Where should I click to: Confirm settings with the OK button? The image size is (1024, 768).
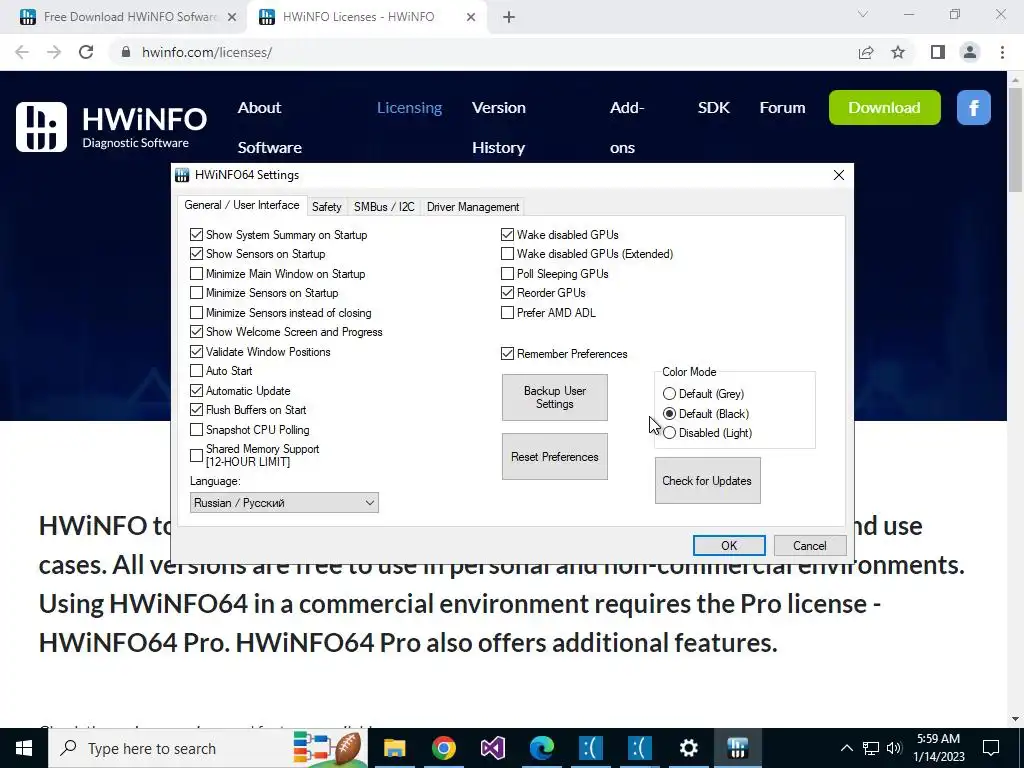(x=729, y=546)
